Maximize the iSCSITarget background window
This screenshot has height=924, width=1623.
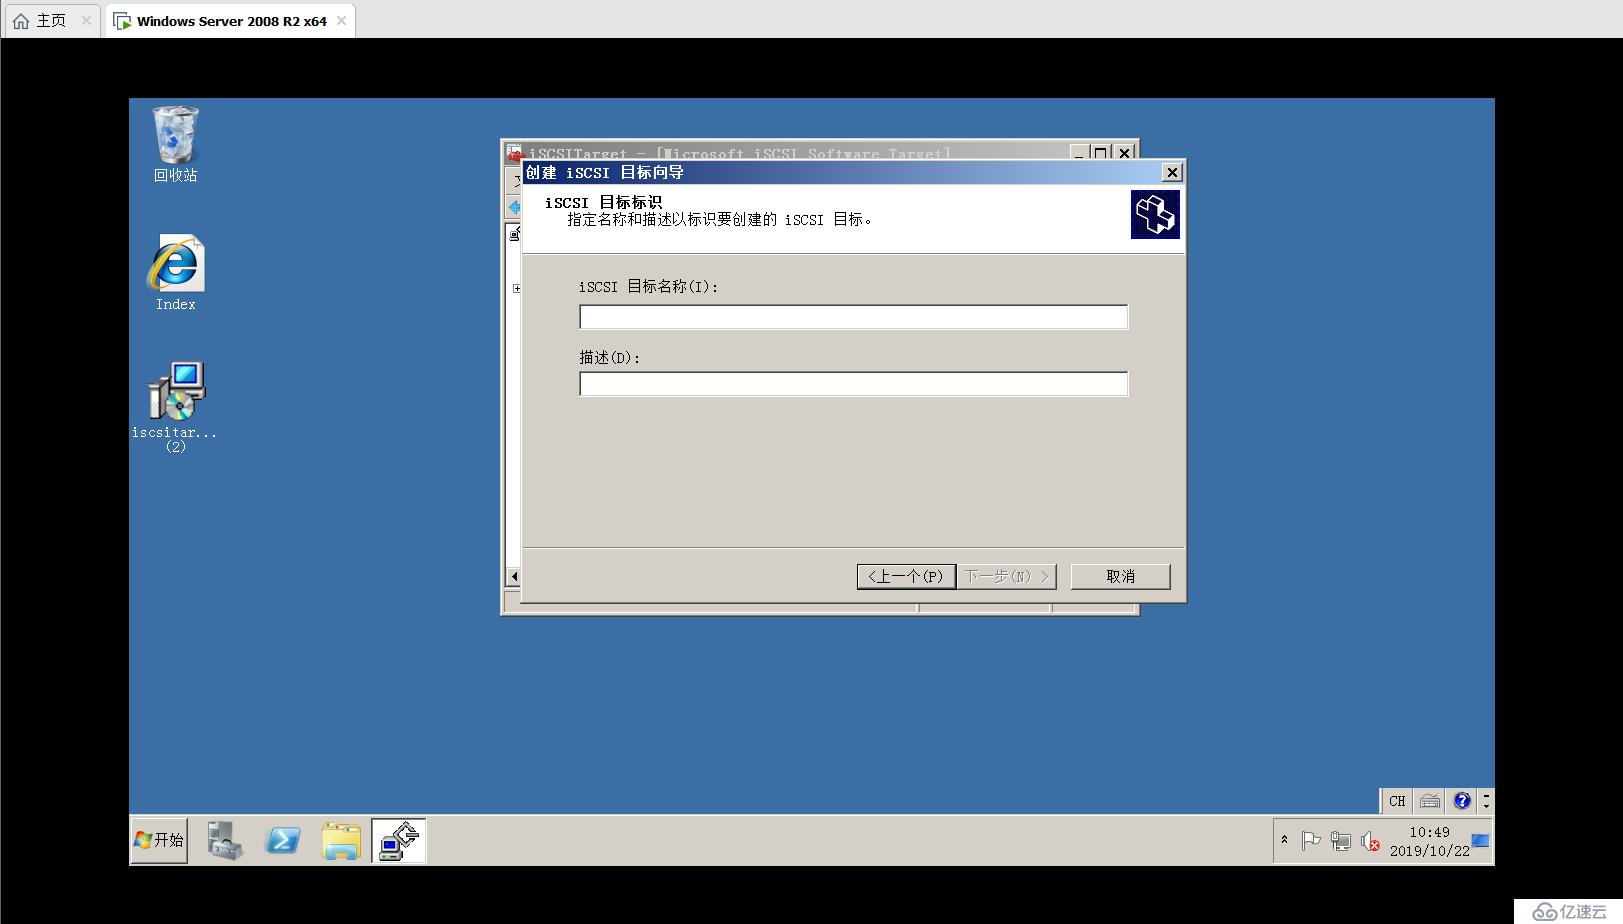pos(1101,152)
